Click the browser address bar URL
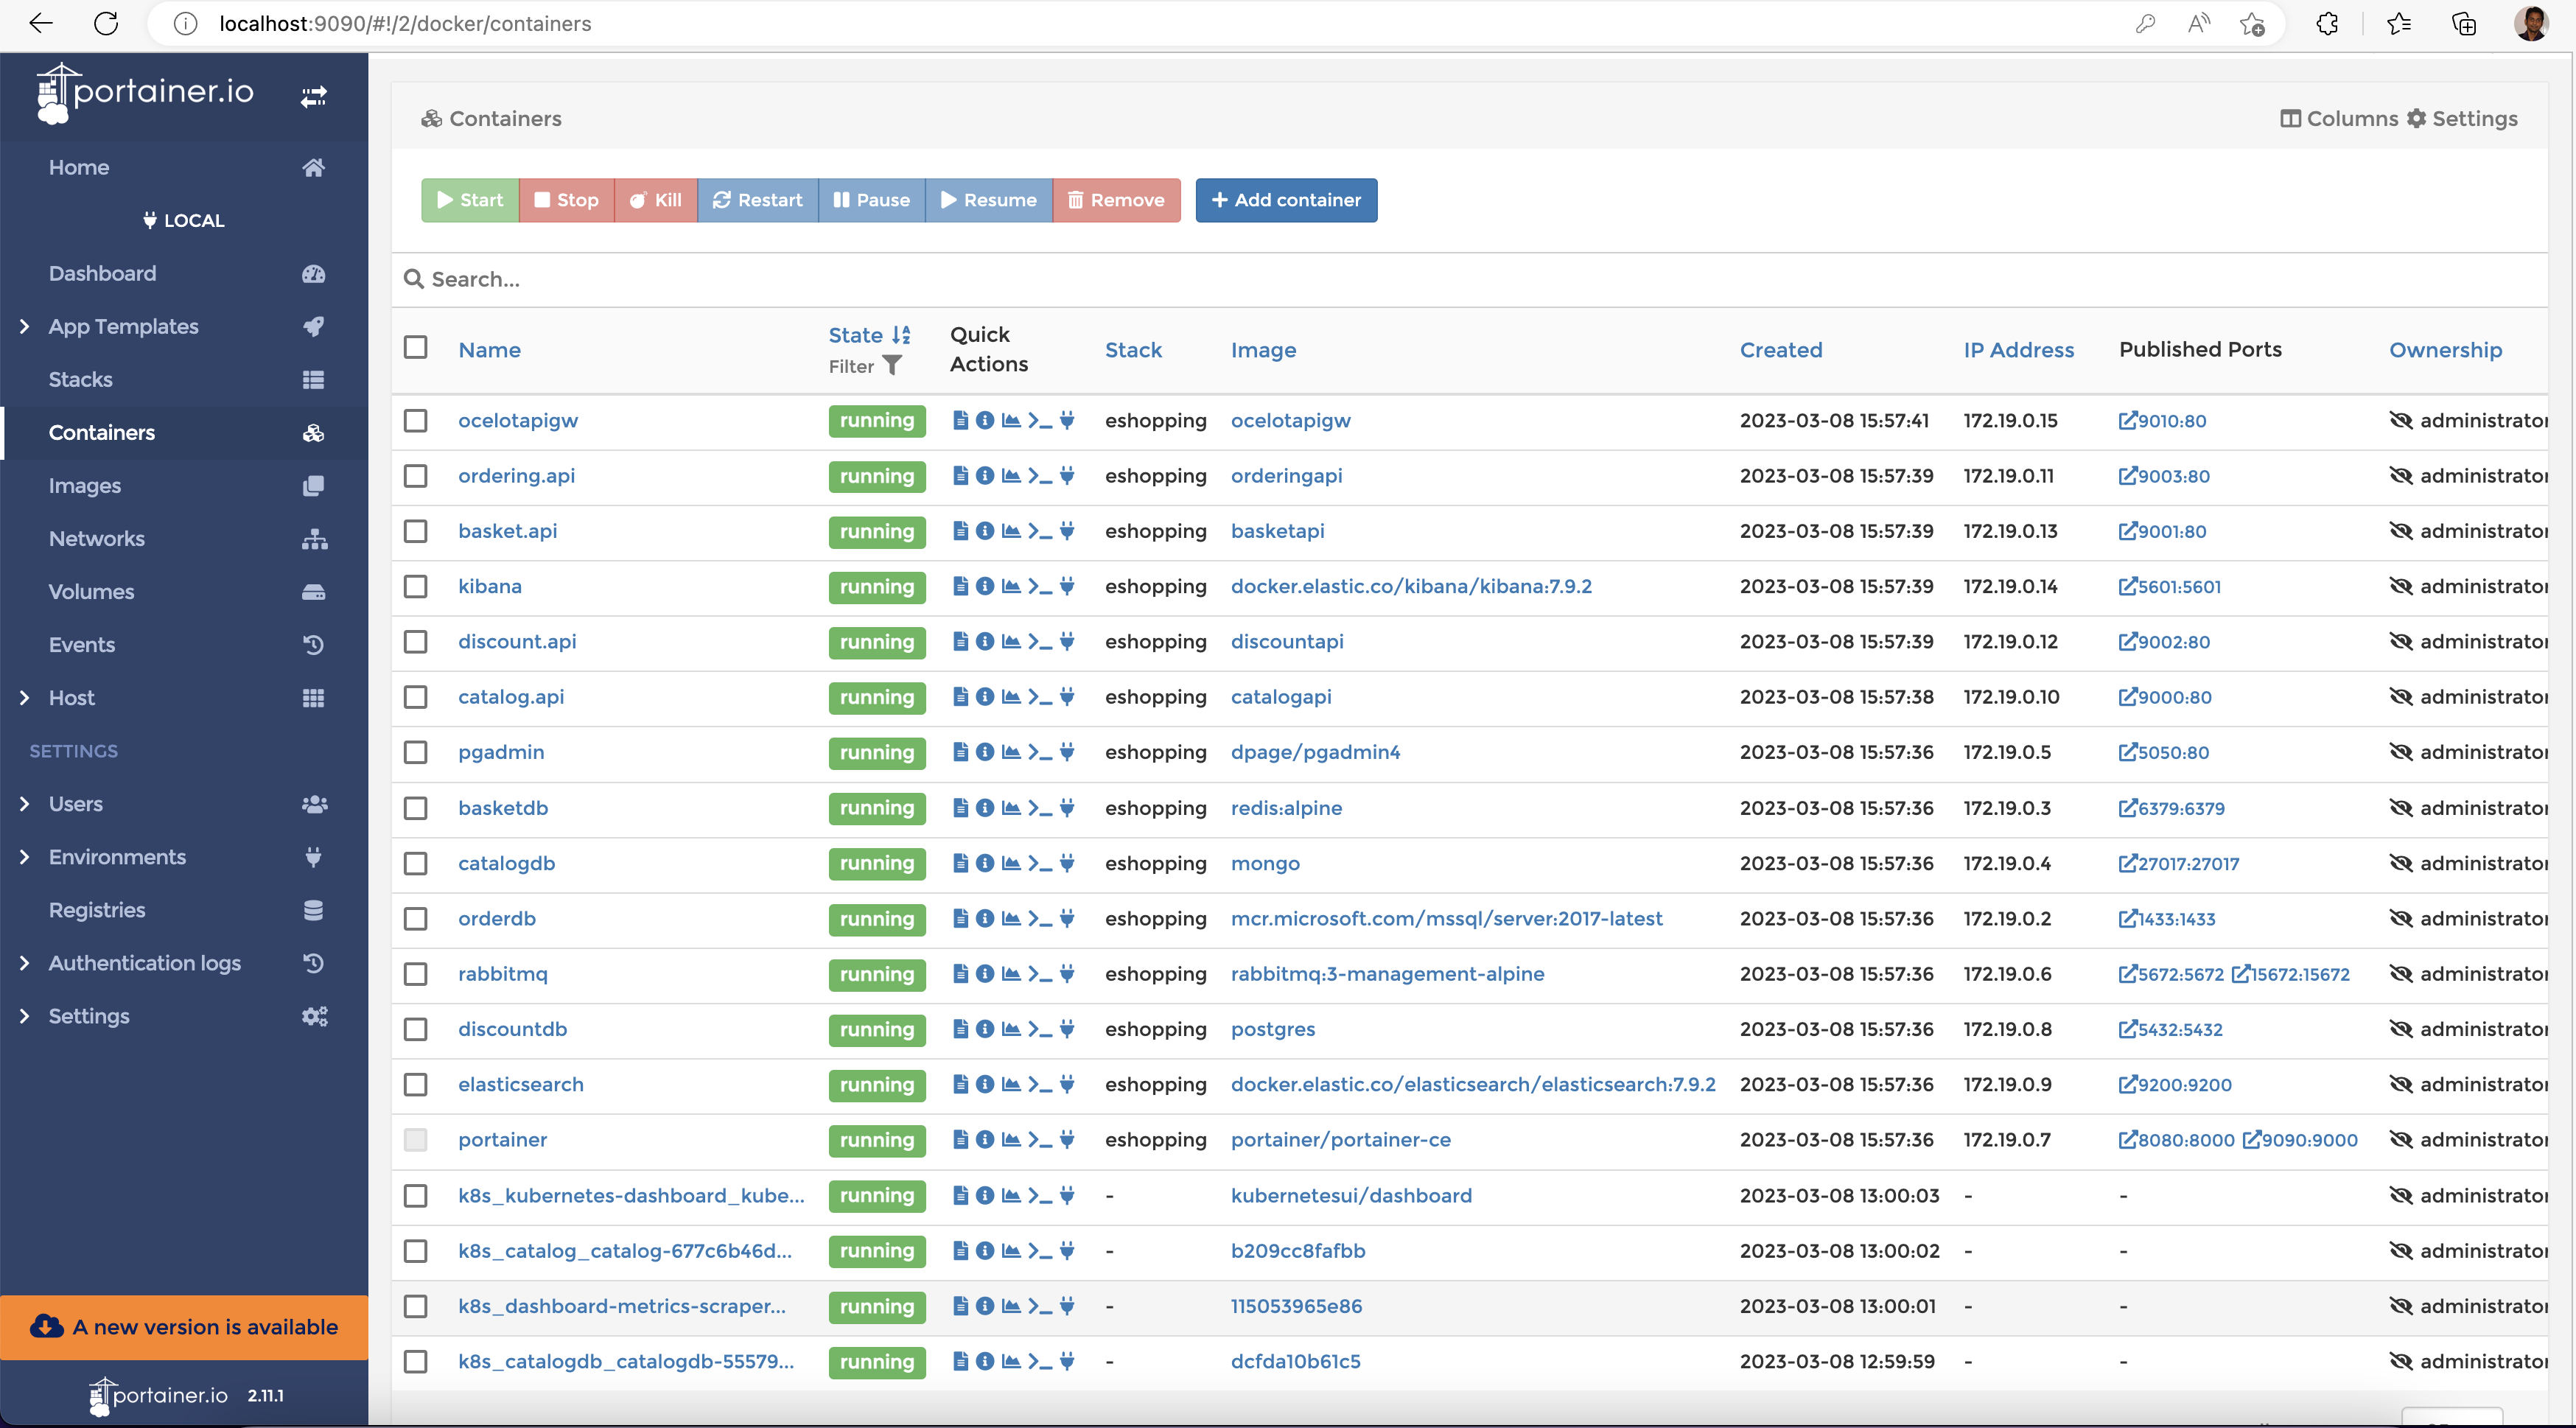 [405, 24]
